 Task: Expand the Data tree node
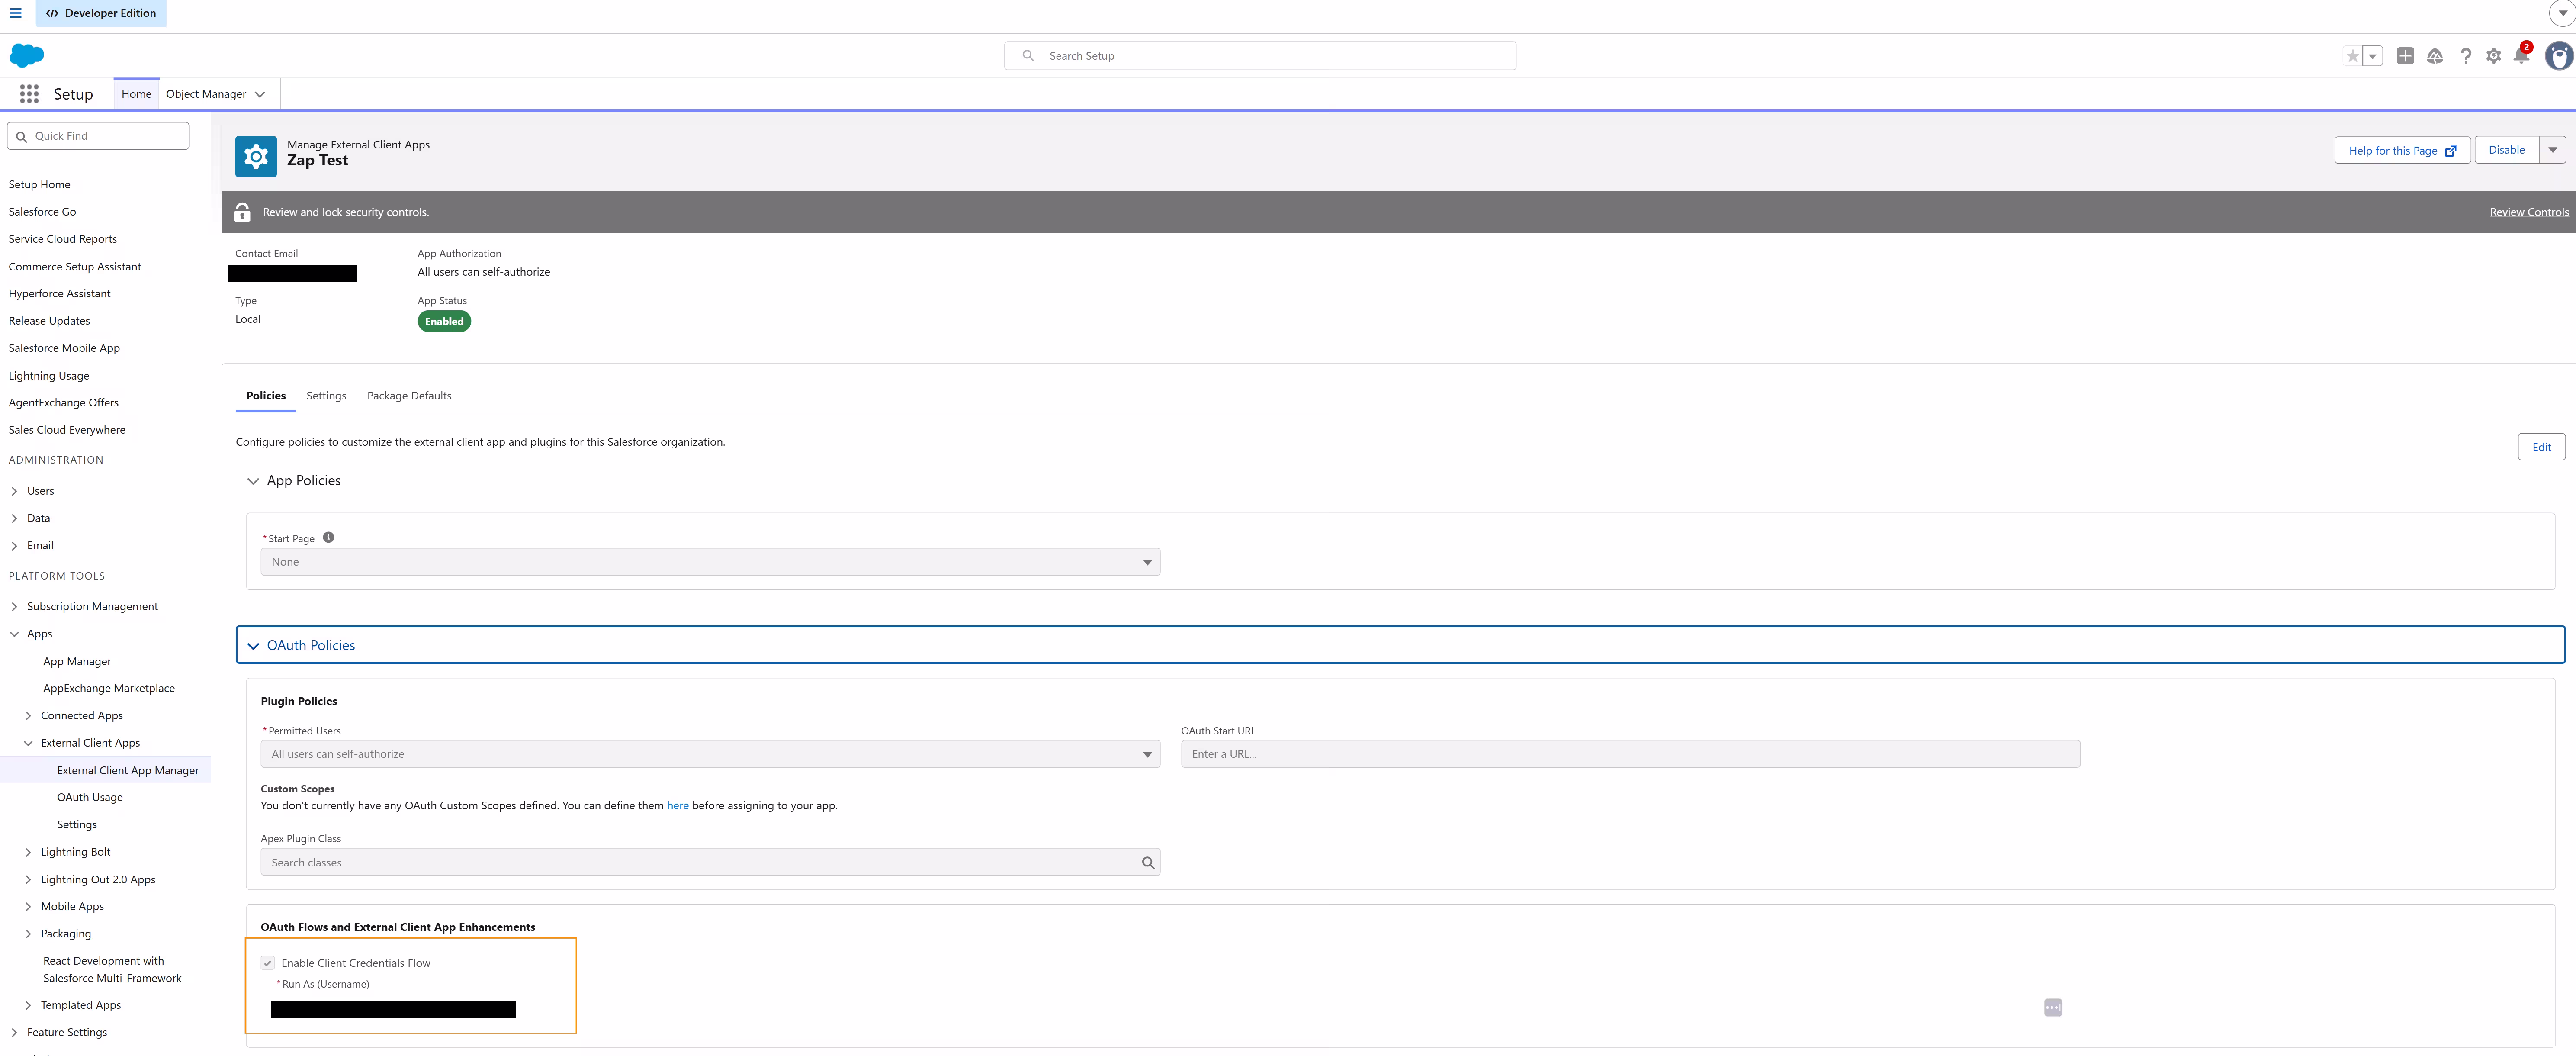pyautogui.click(x=14, y=518)
